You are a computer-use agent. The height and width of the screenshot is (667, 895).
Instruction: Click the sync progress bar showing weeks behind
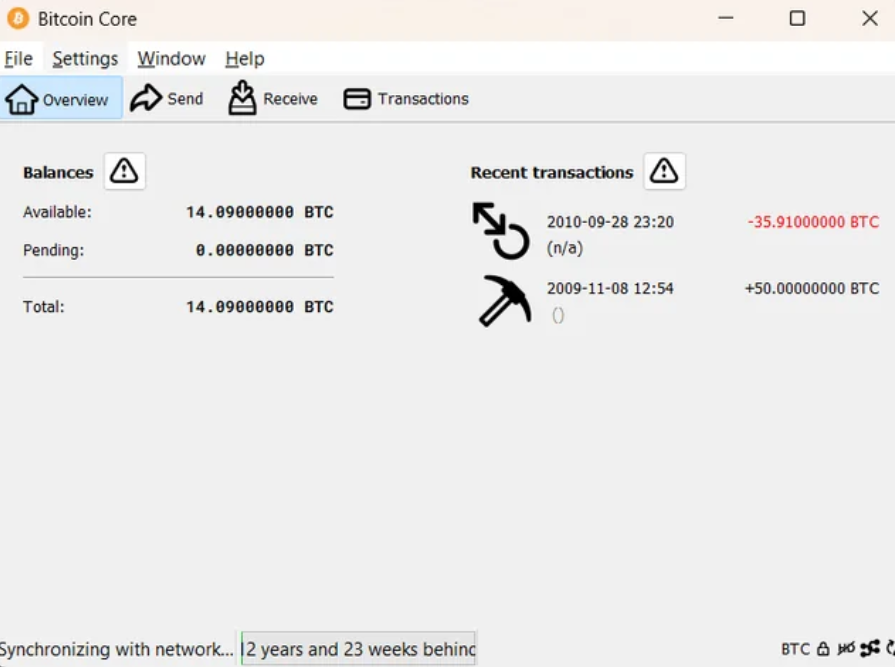click(358, 649)
